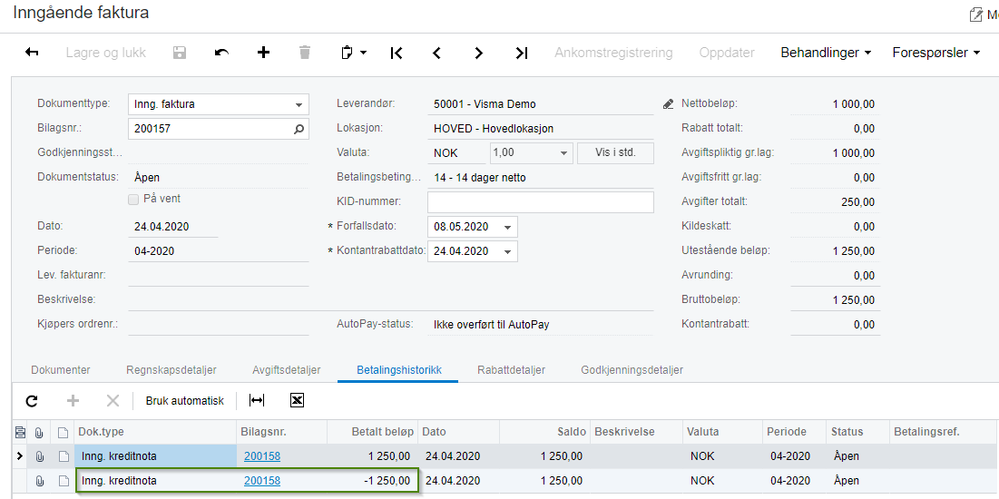Click the Dato field 24.04.2020
The width and height of the screenshot is (999, 499).
173,227
